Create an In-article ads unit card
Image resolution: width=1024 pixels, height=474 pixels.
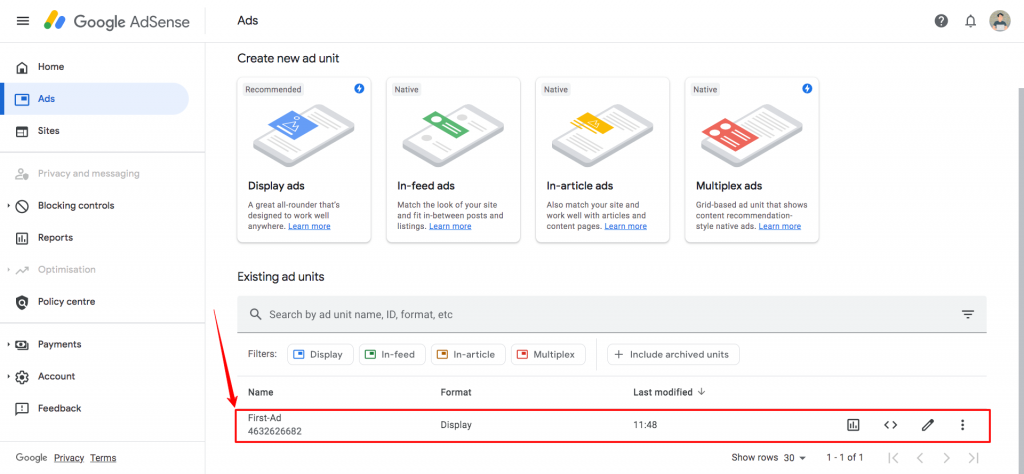tap(602, 160)
